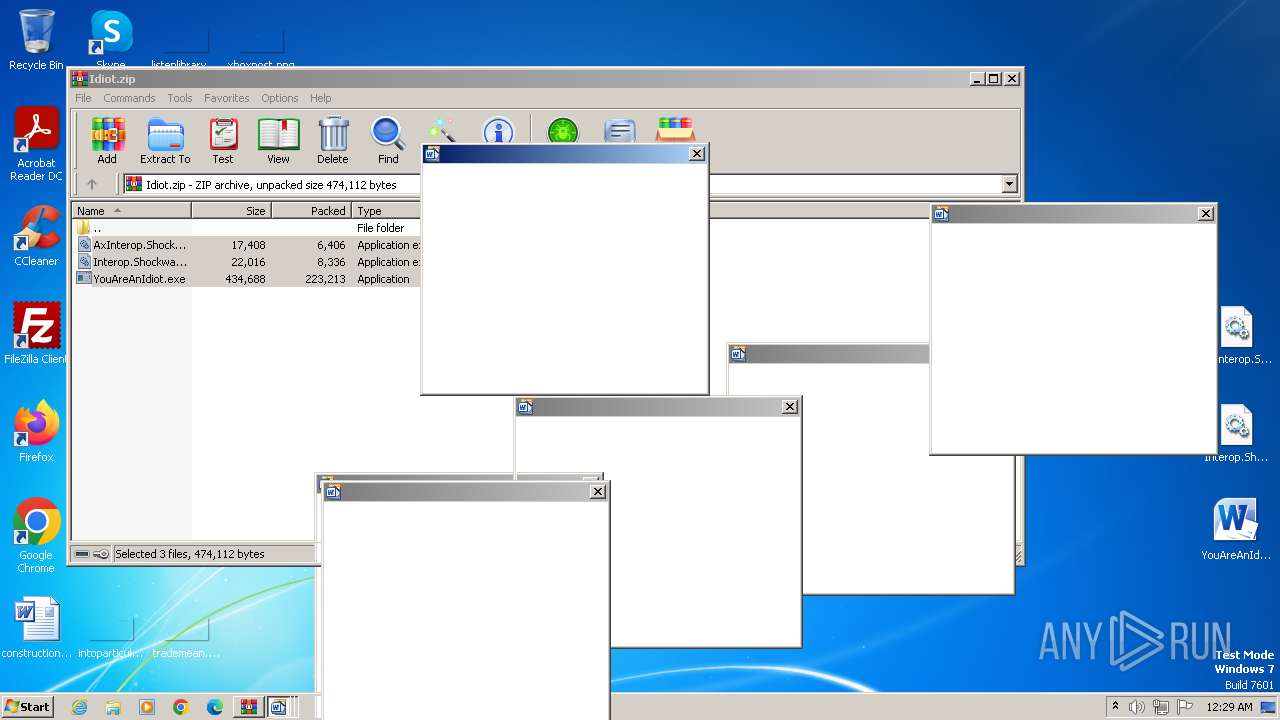The height and width of the screenshot is (720, 1280).
Task: Expand the archive path dropdown arrow
Action: [1009, 184]
